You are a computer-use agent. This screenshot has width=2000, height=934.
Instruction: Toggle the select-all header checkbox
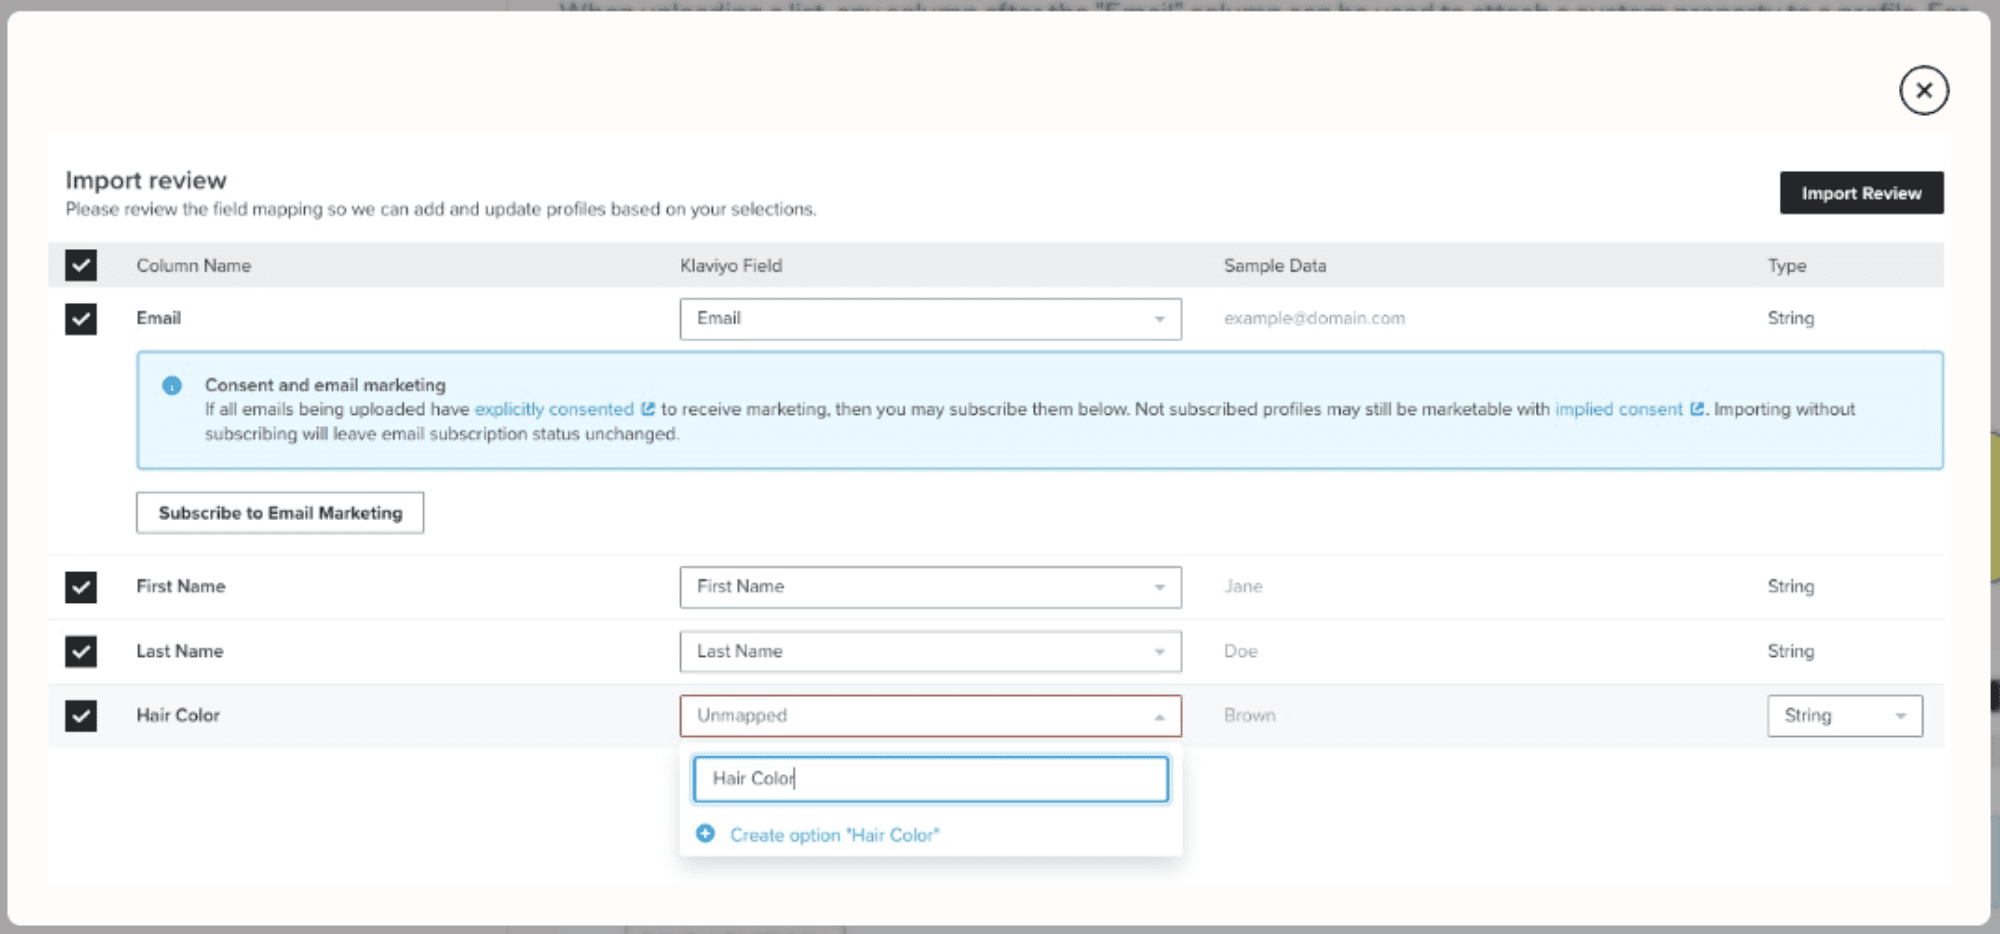coord(81,265)
